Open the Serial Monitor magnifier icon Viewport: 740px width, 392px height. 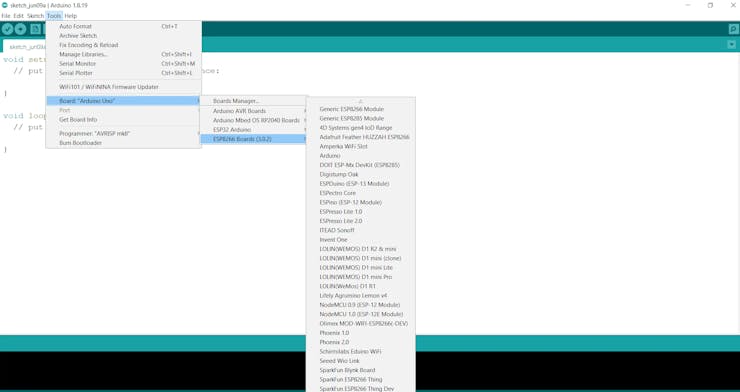pos(733,29)
